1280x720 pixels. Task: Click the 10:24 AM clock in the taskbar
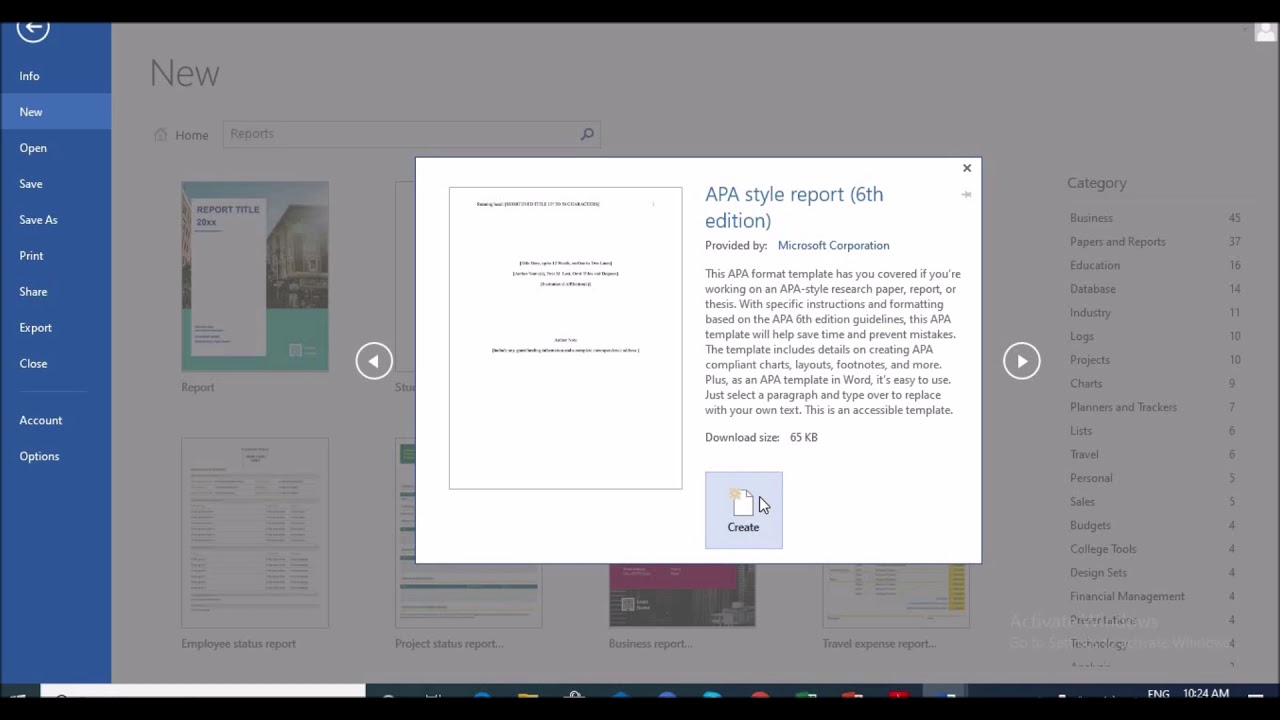pos(1205,693)
